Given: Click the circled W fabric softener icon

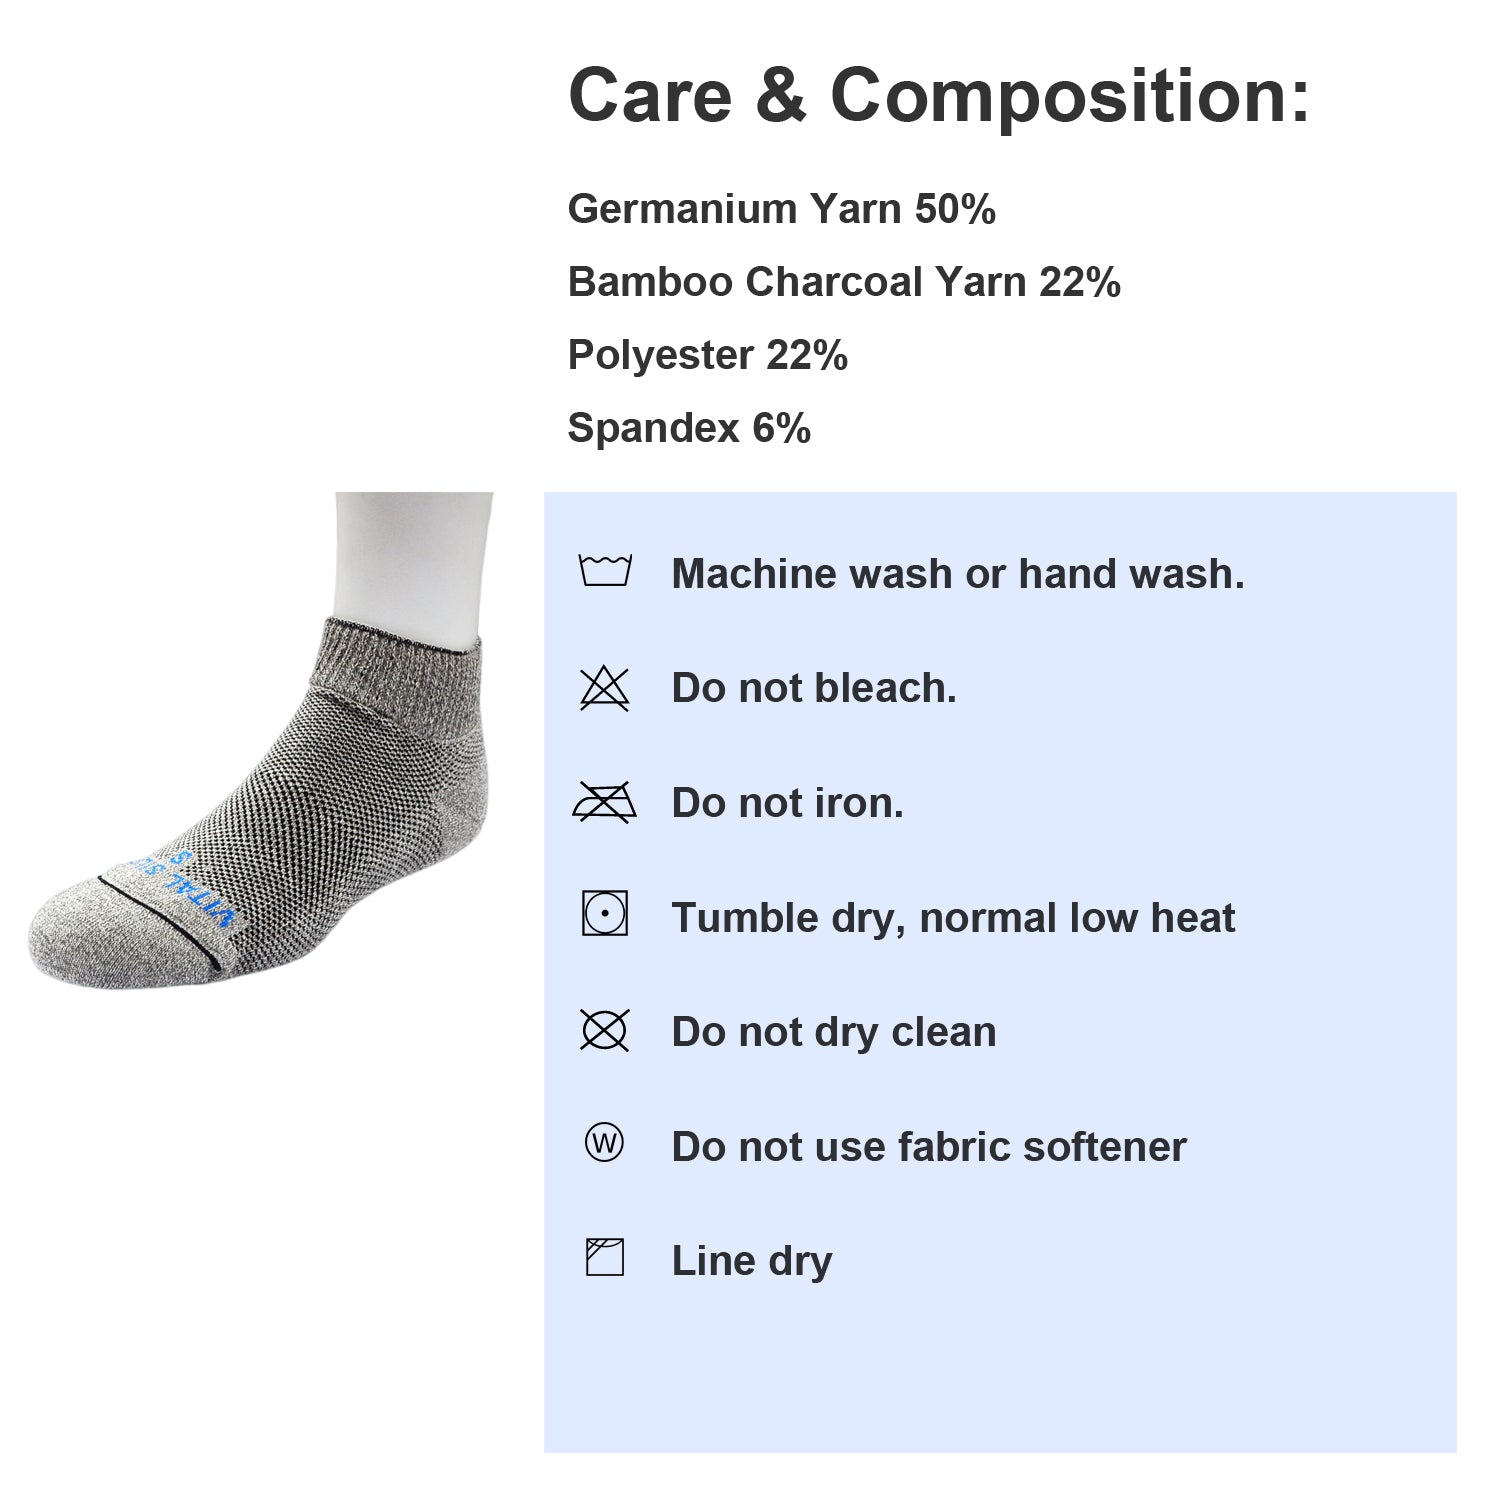Looking at the screenshot, I should 604,1142.
